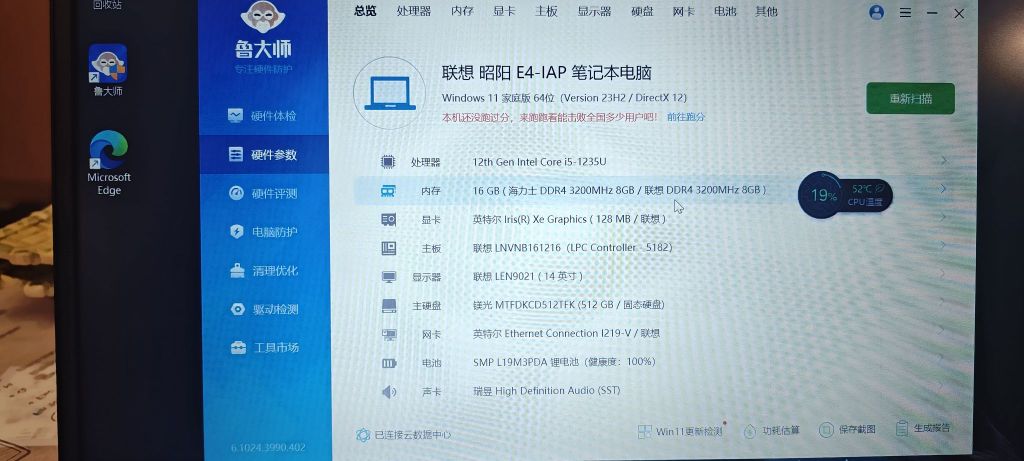
Task: Open the 回收站 desktop icon
Action: pyautogui.click(x=107, y=5)
